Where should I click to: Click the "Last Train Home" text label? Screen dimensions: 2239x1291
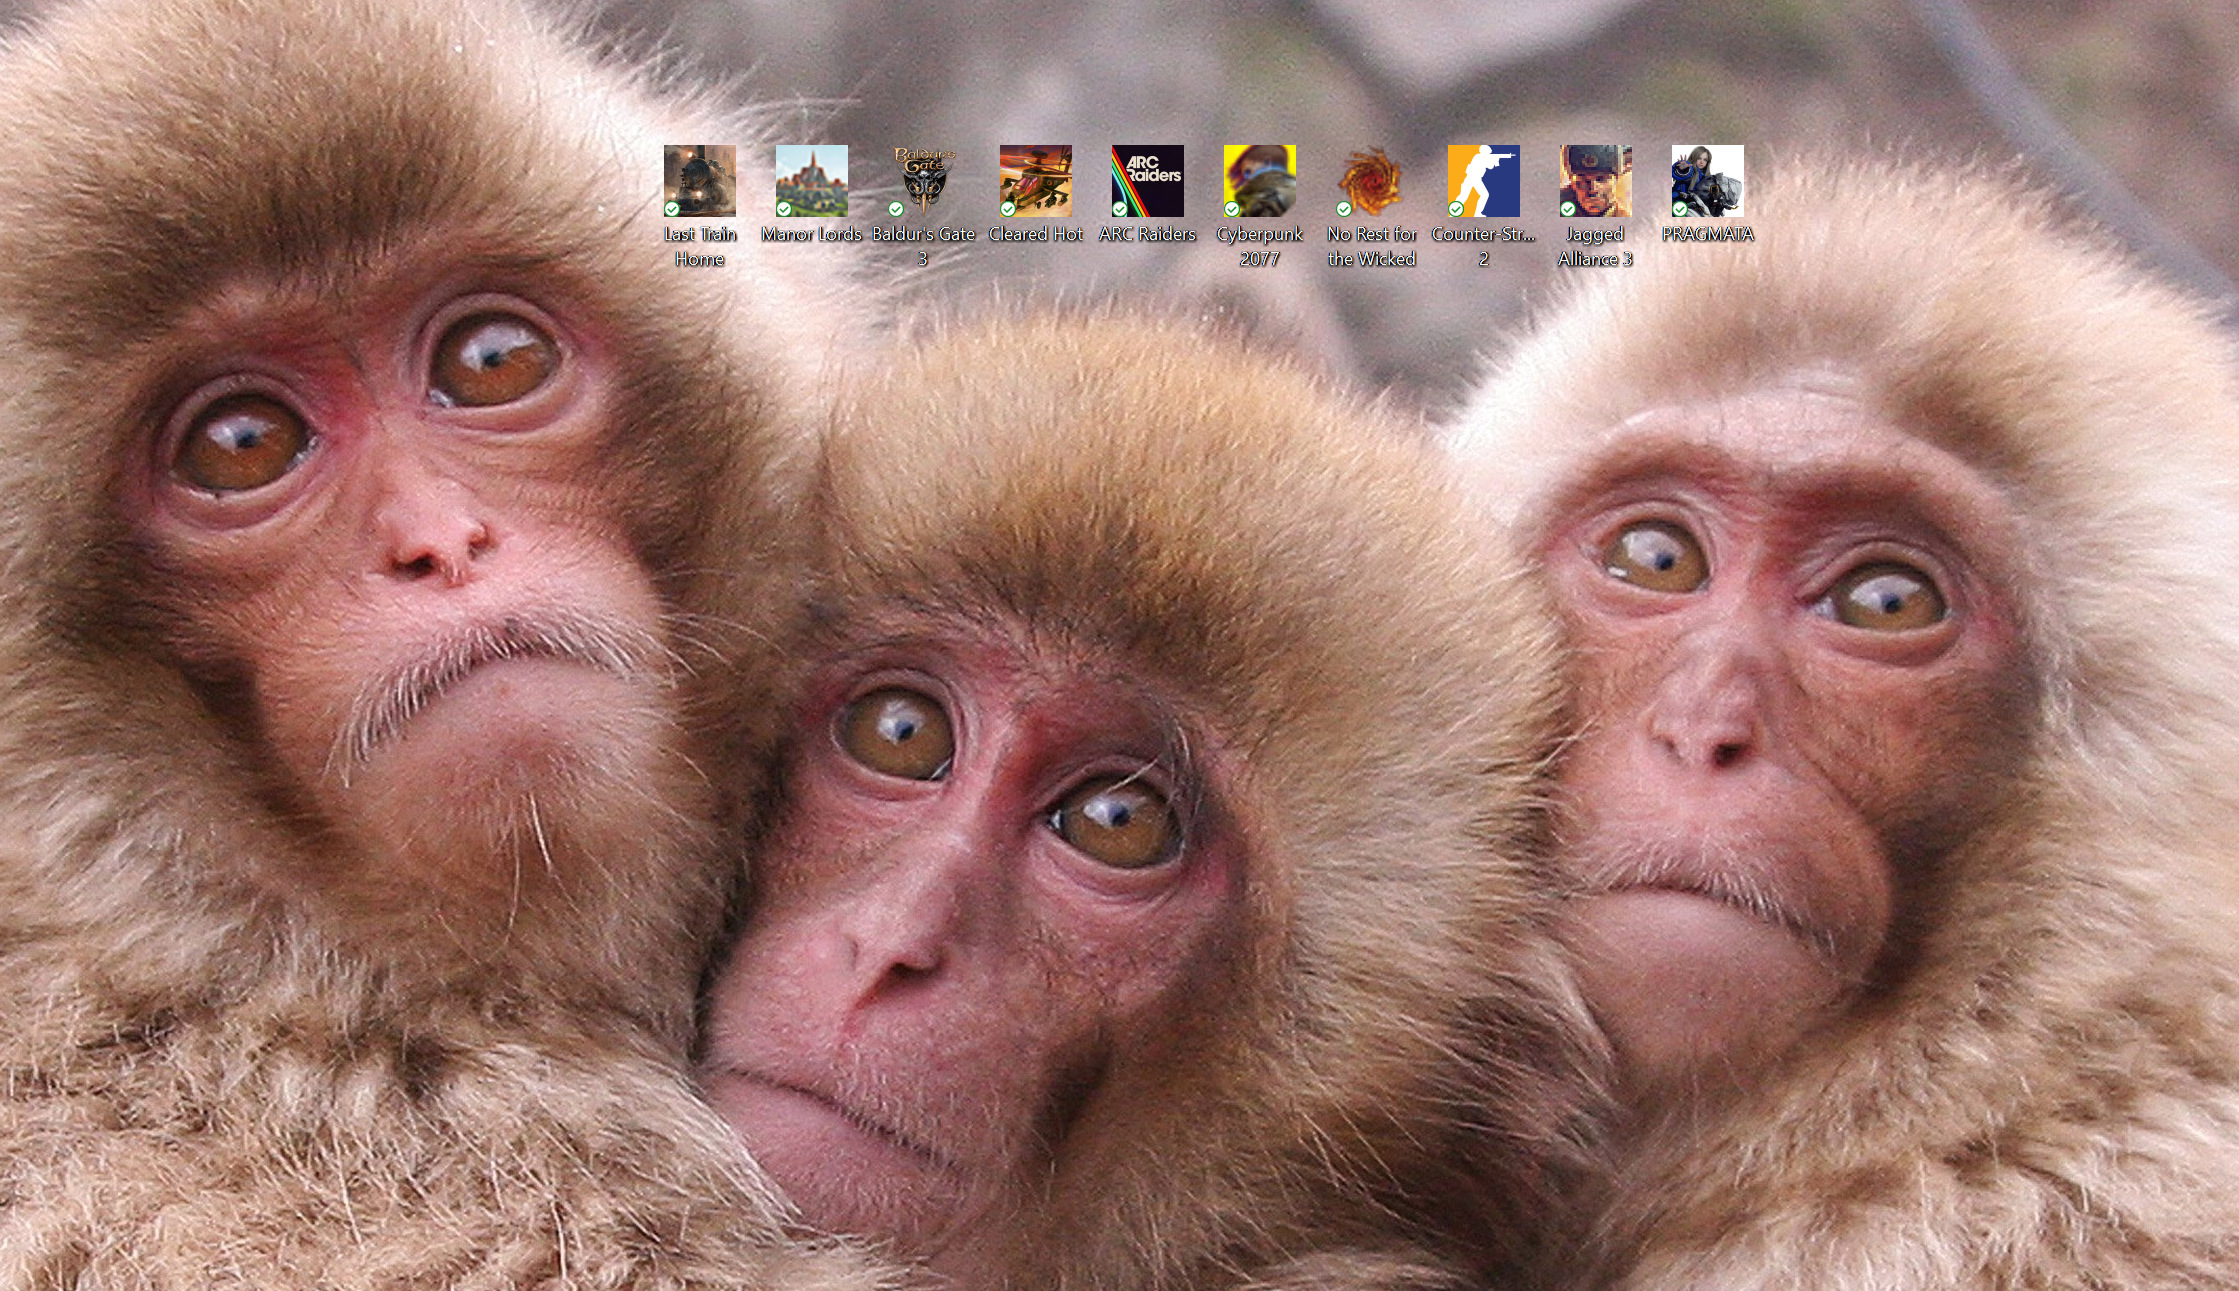coord(699,246)
